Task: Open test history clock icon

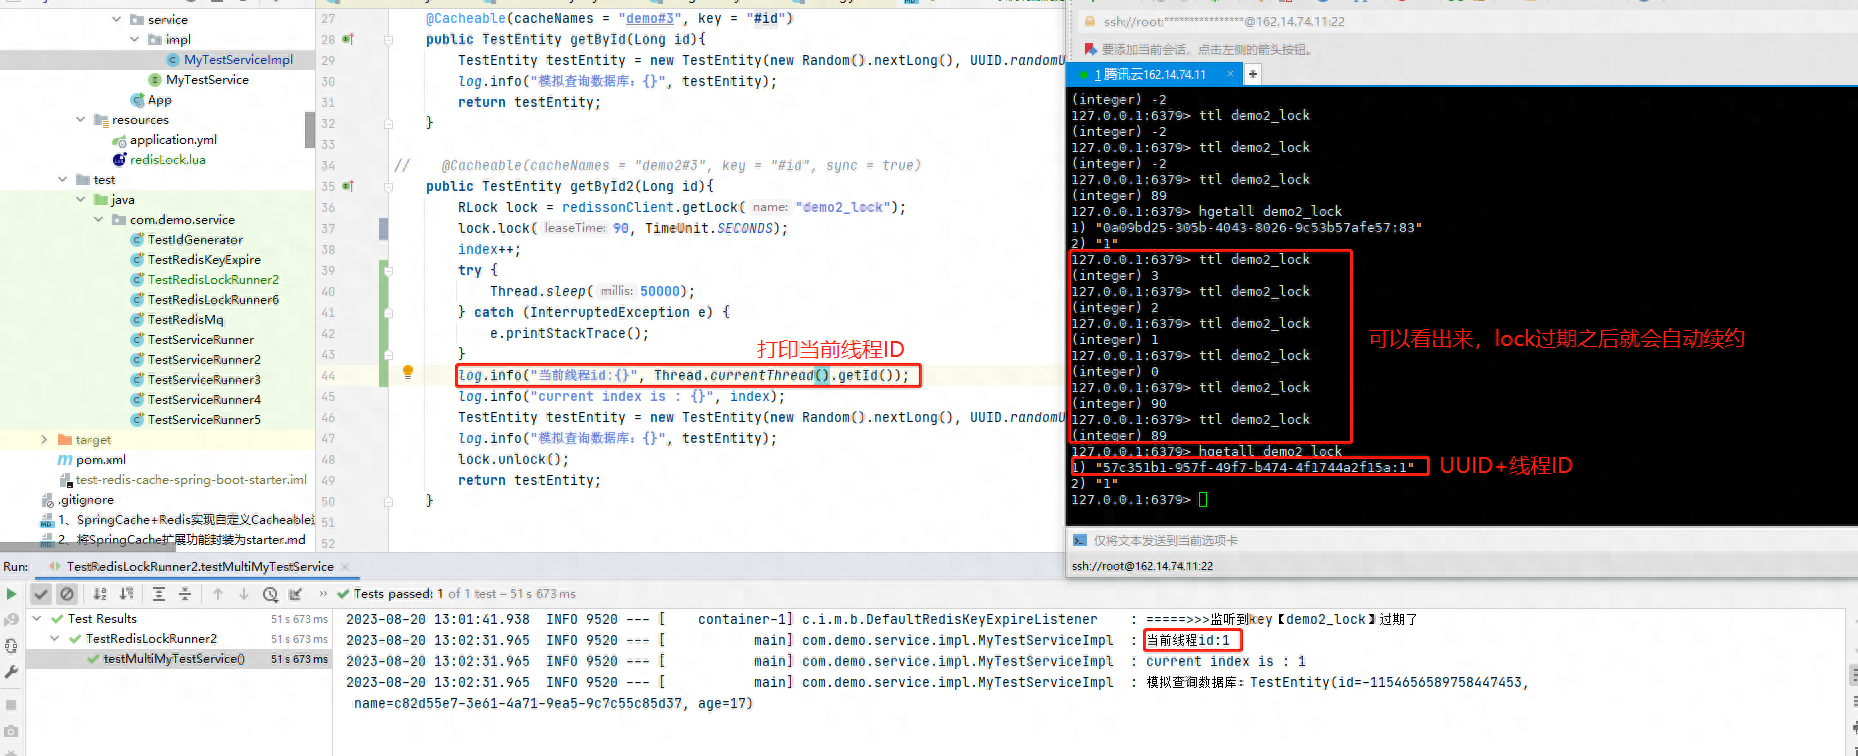Action: (270, 594)
